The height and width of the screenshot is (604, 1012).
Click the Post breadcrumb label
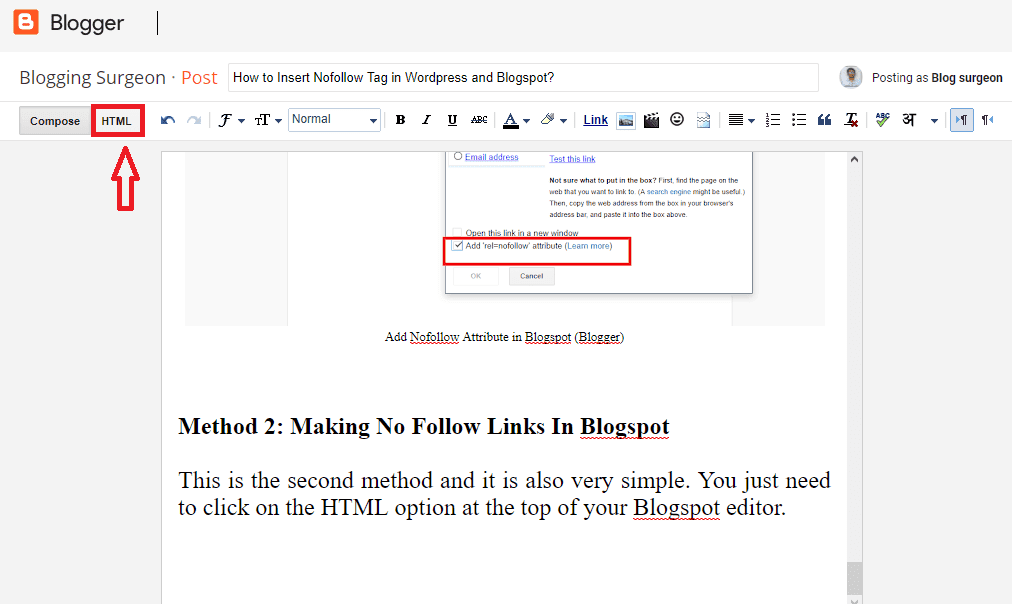coord(199,77)
